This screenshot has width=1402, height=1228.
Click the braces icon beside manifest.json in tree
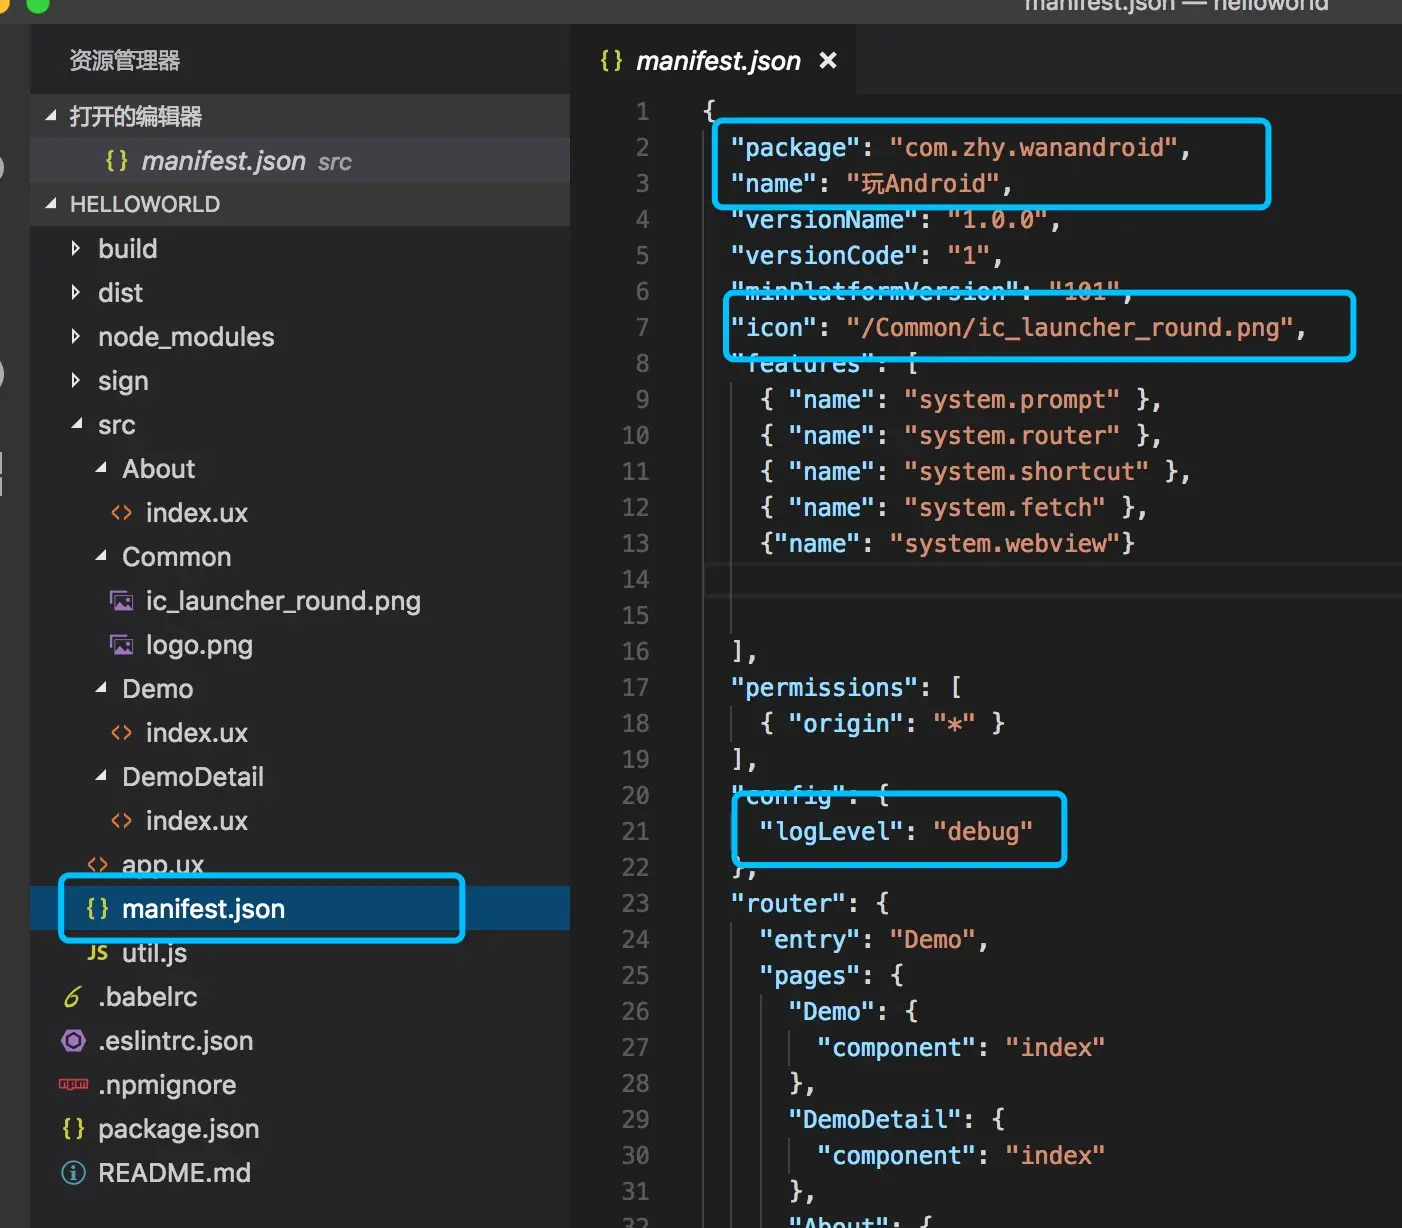point(97,908)
